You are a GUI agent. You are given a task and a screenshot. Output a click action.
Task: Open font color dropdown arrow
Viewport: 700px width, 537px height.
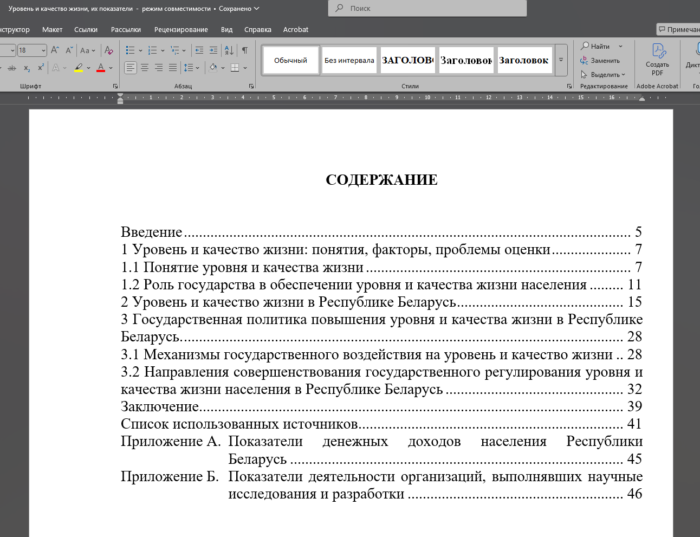(x=111, y=68)
